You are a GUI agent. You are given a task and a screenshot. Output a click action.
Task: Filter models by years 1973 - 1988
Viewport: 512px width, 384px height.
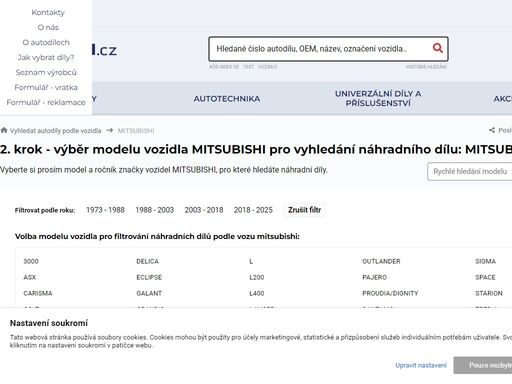[x=105, y=210]
